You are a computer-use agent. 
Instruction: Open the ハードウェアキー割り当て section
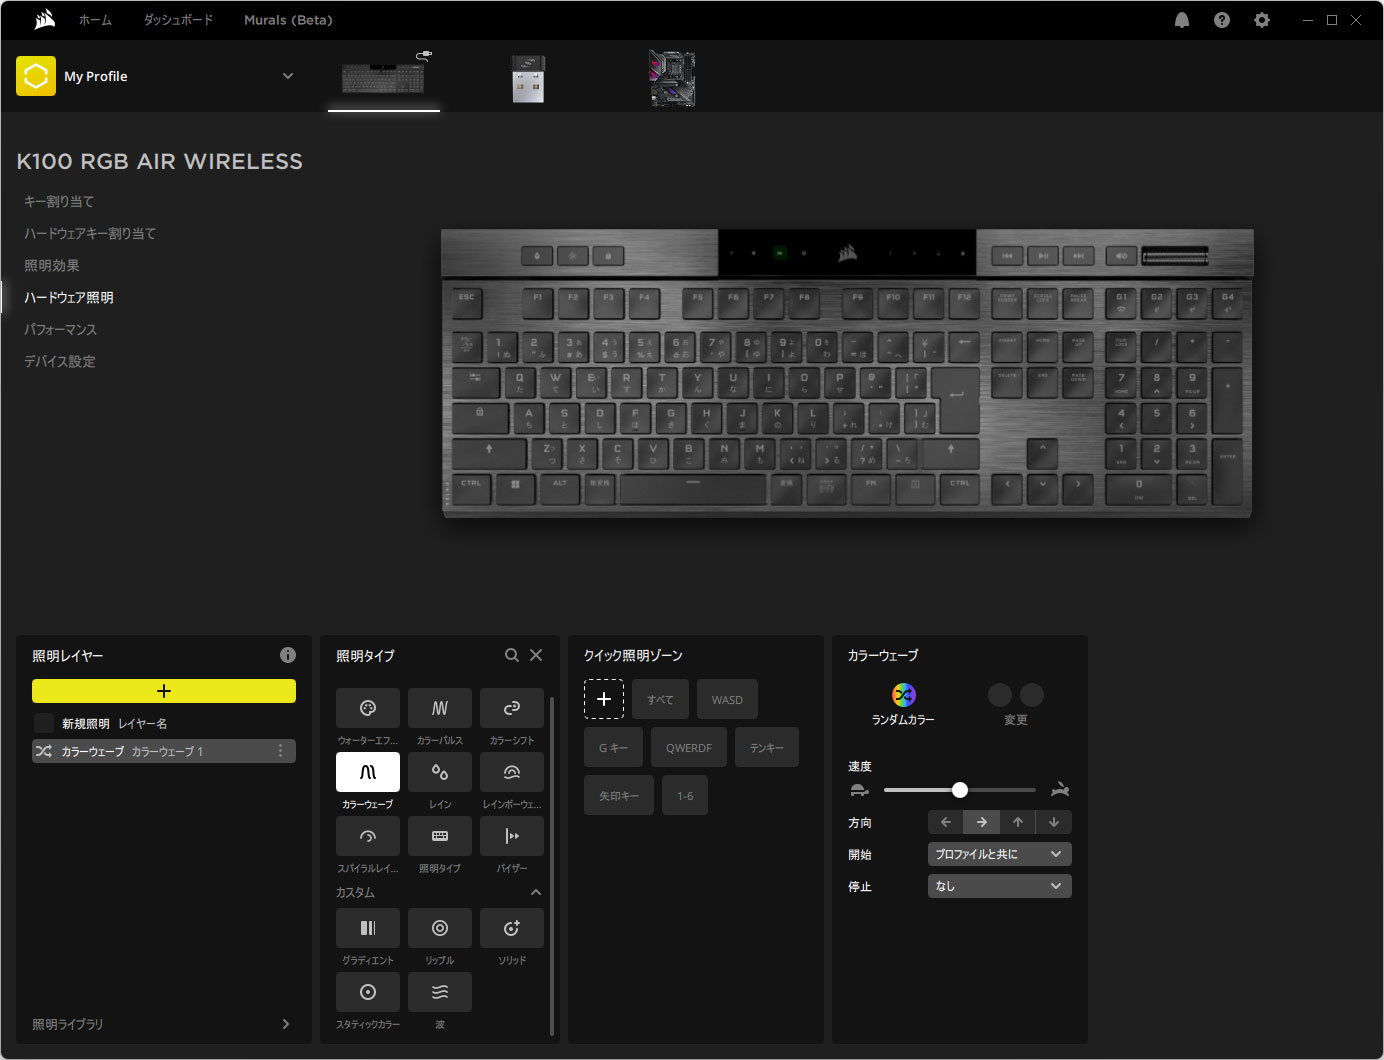(90, 233)
